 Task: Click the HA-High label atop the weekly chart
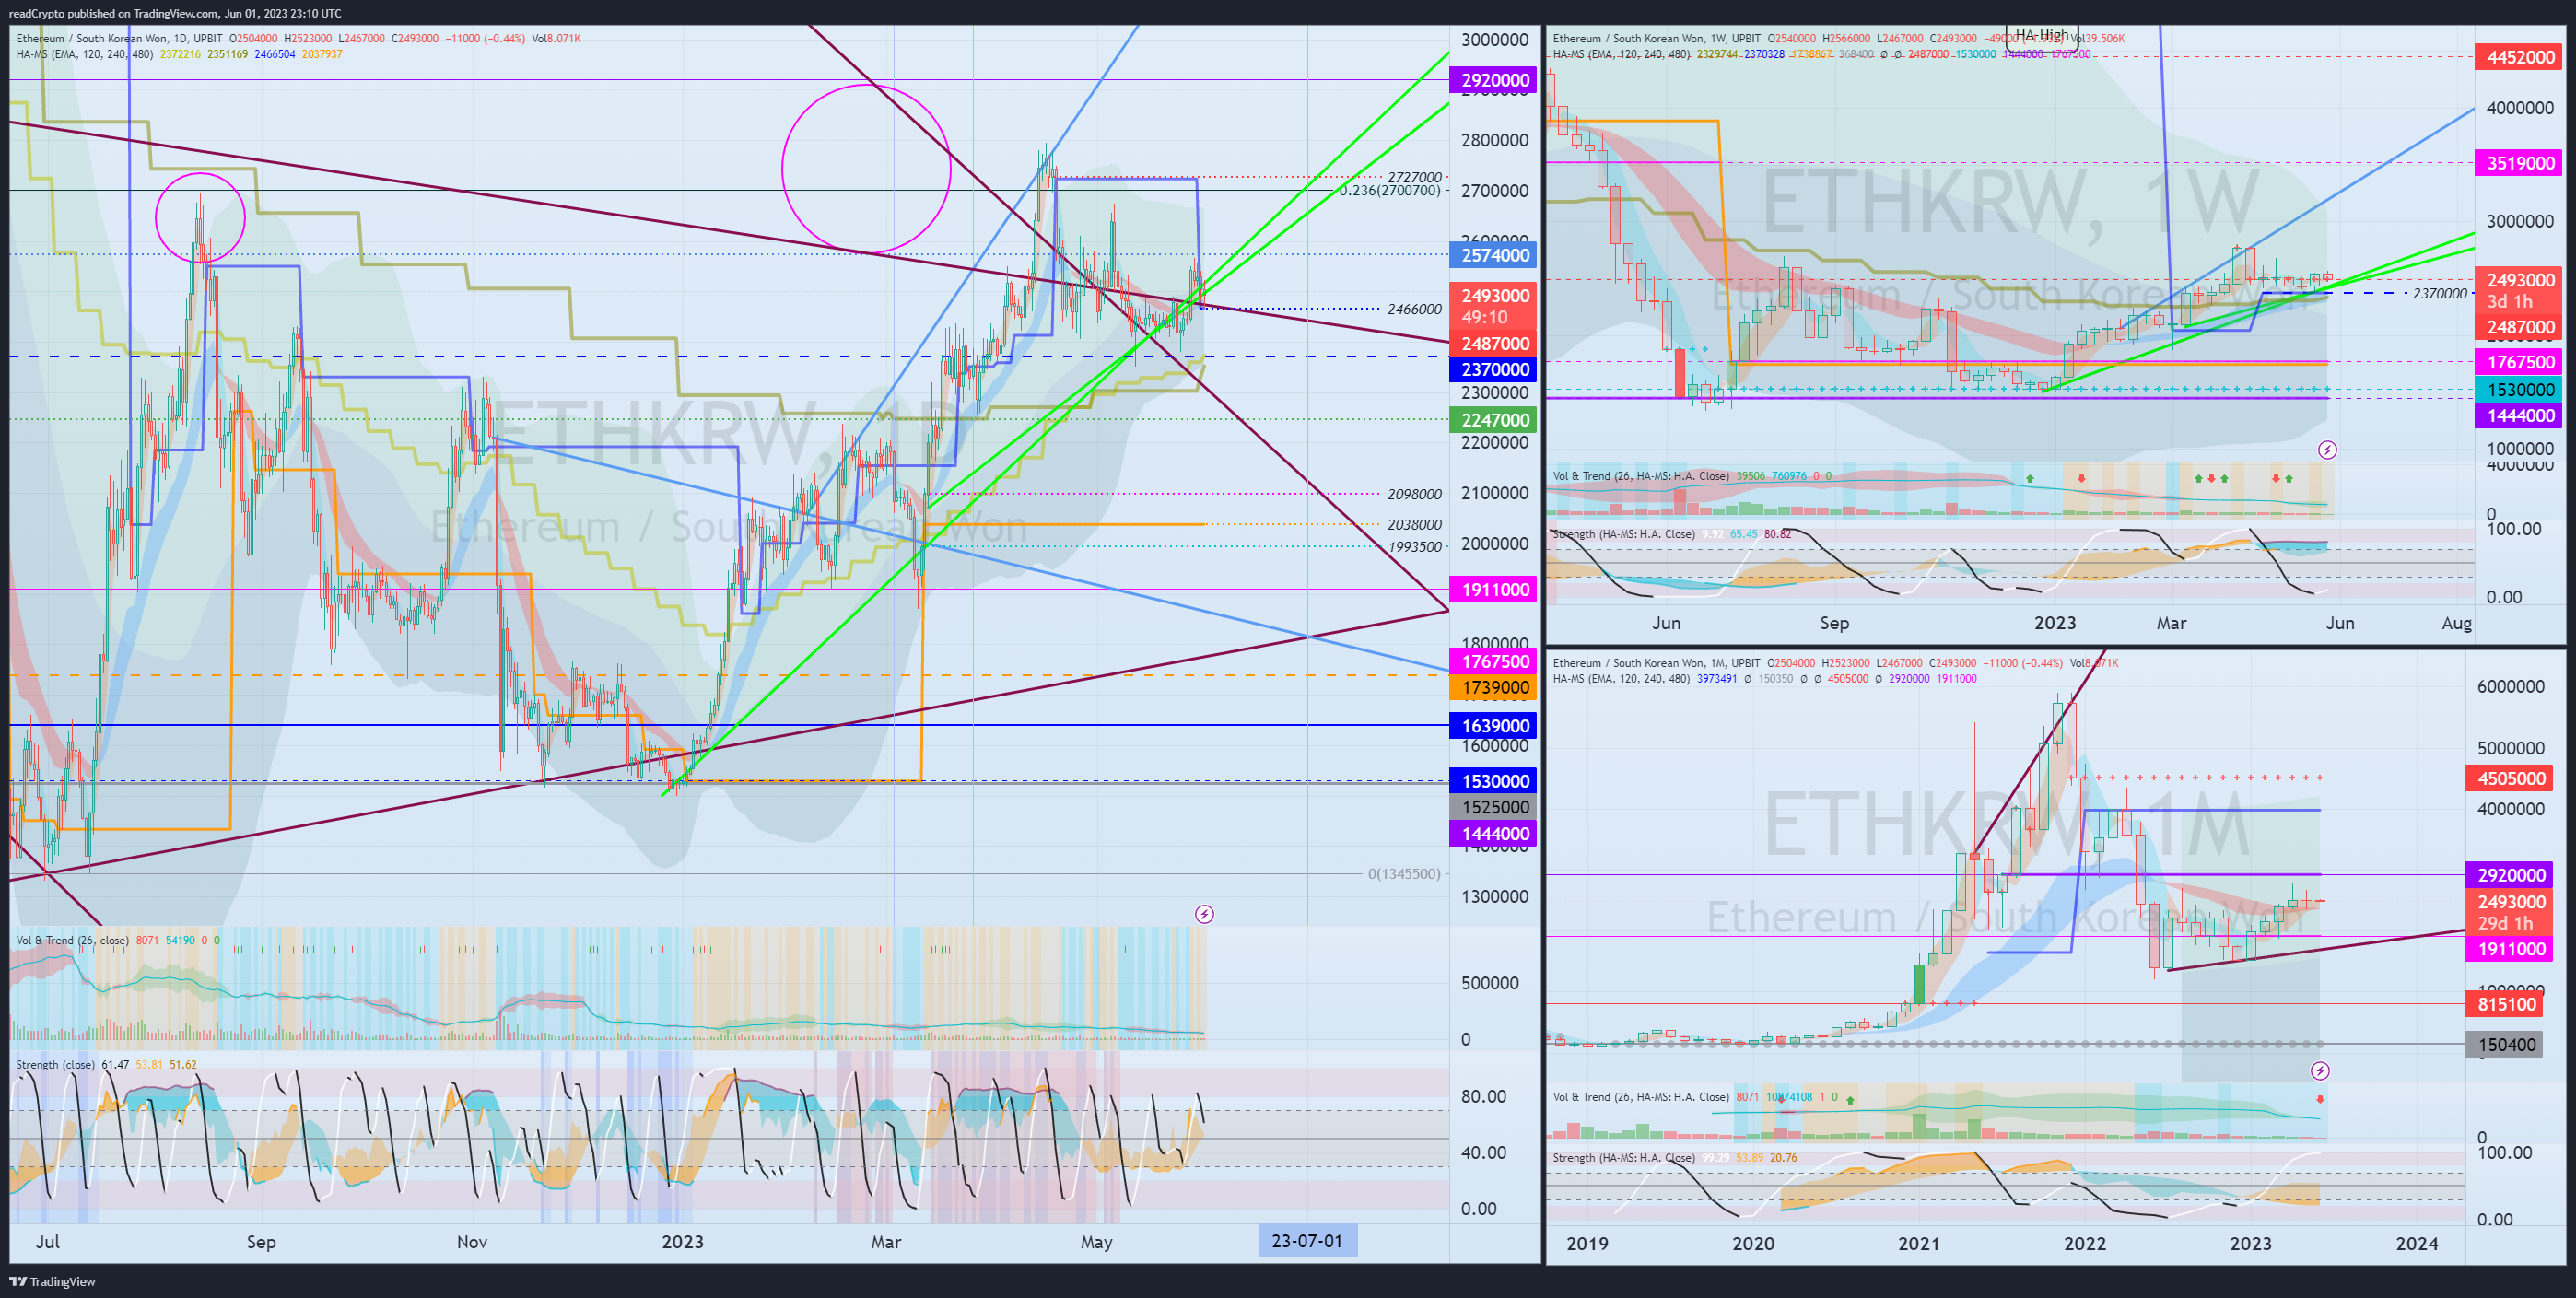tap(2041, 36)
